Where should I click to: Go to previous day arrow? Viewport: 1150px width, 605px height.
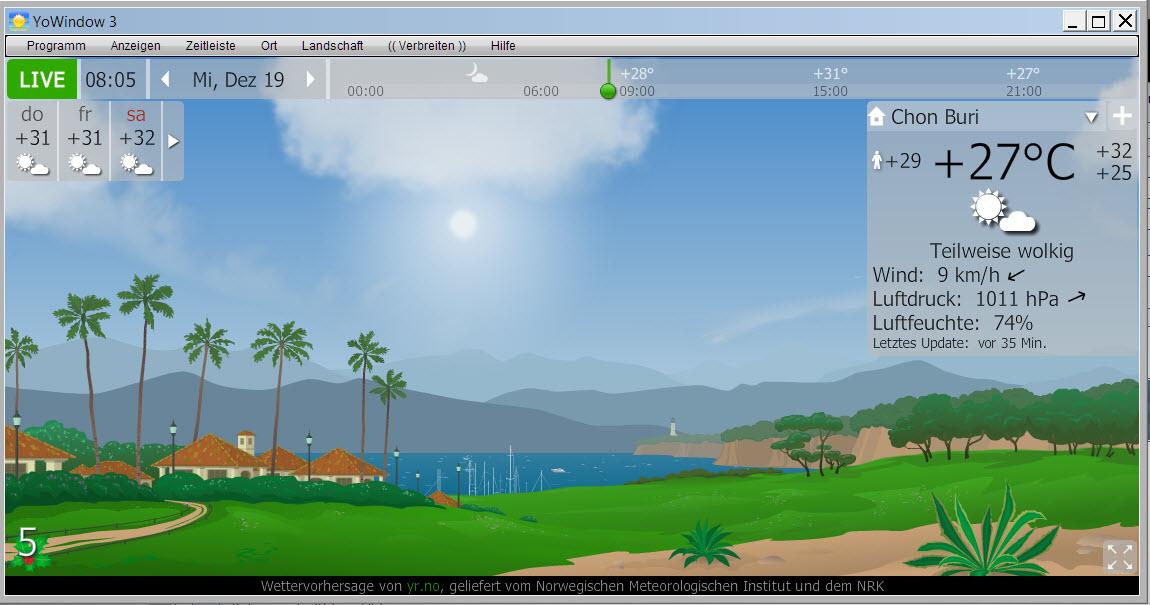click(x=166, y=80)
